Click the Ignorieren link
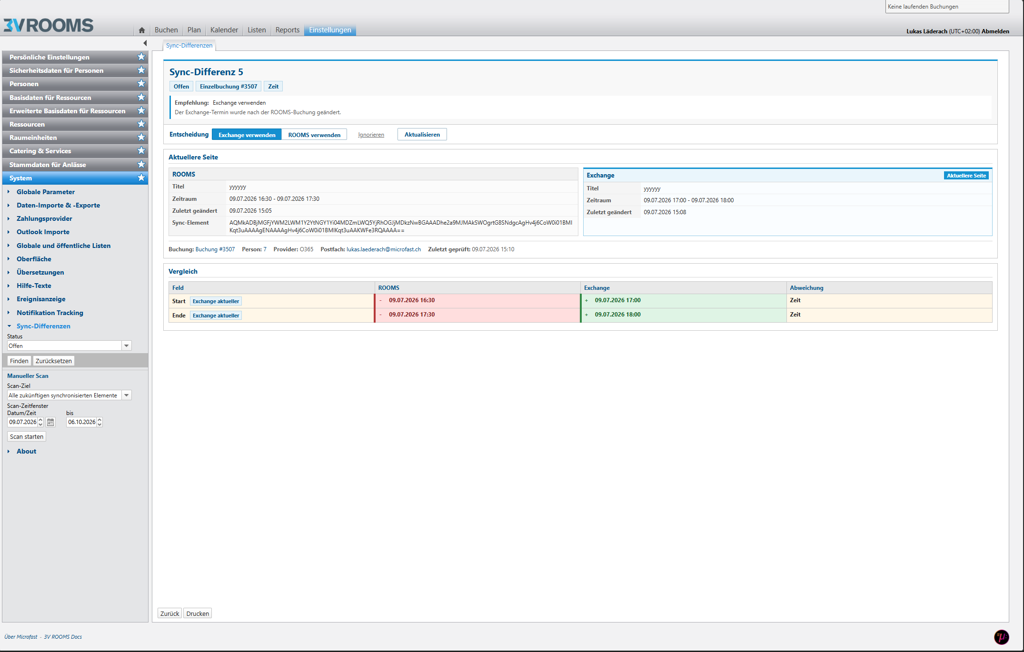 371,135
